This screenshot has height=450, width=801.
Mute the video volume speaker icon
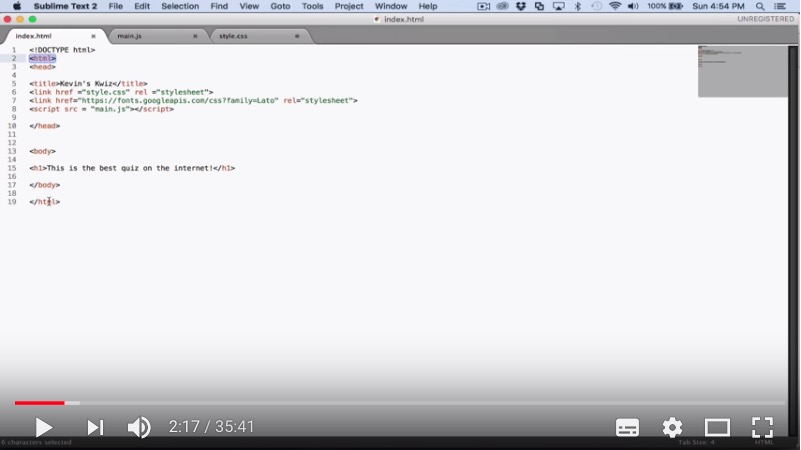click(x=139, y=428)
